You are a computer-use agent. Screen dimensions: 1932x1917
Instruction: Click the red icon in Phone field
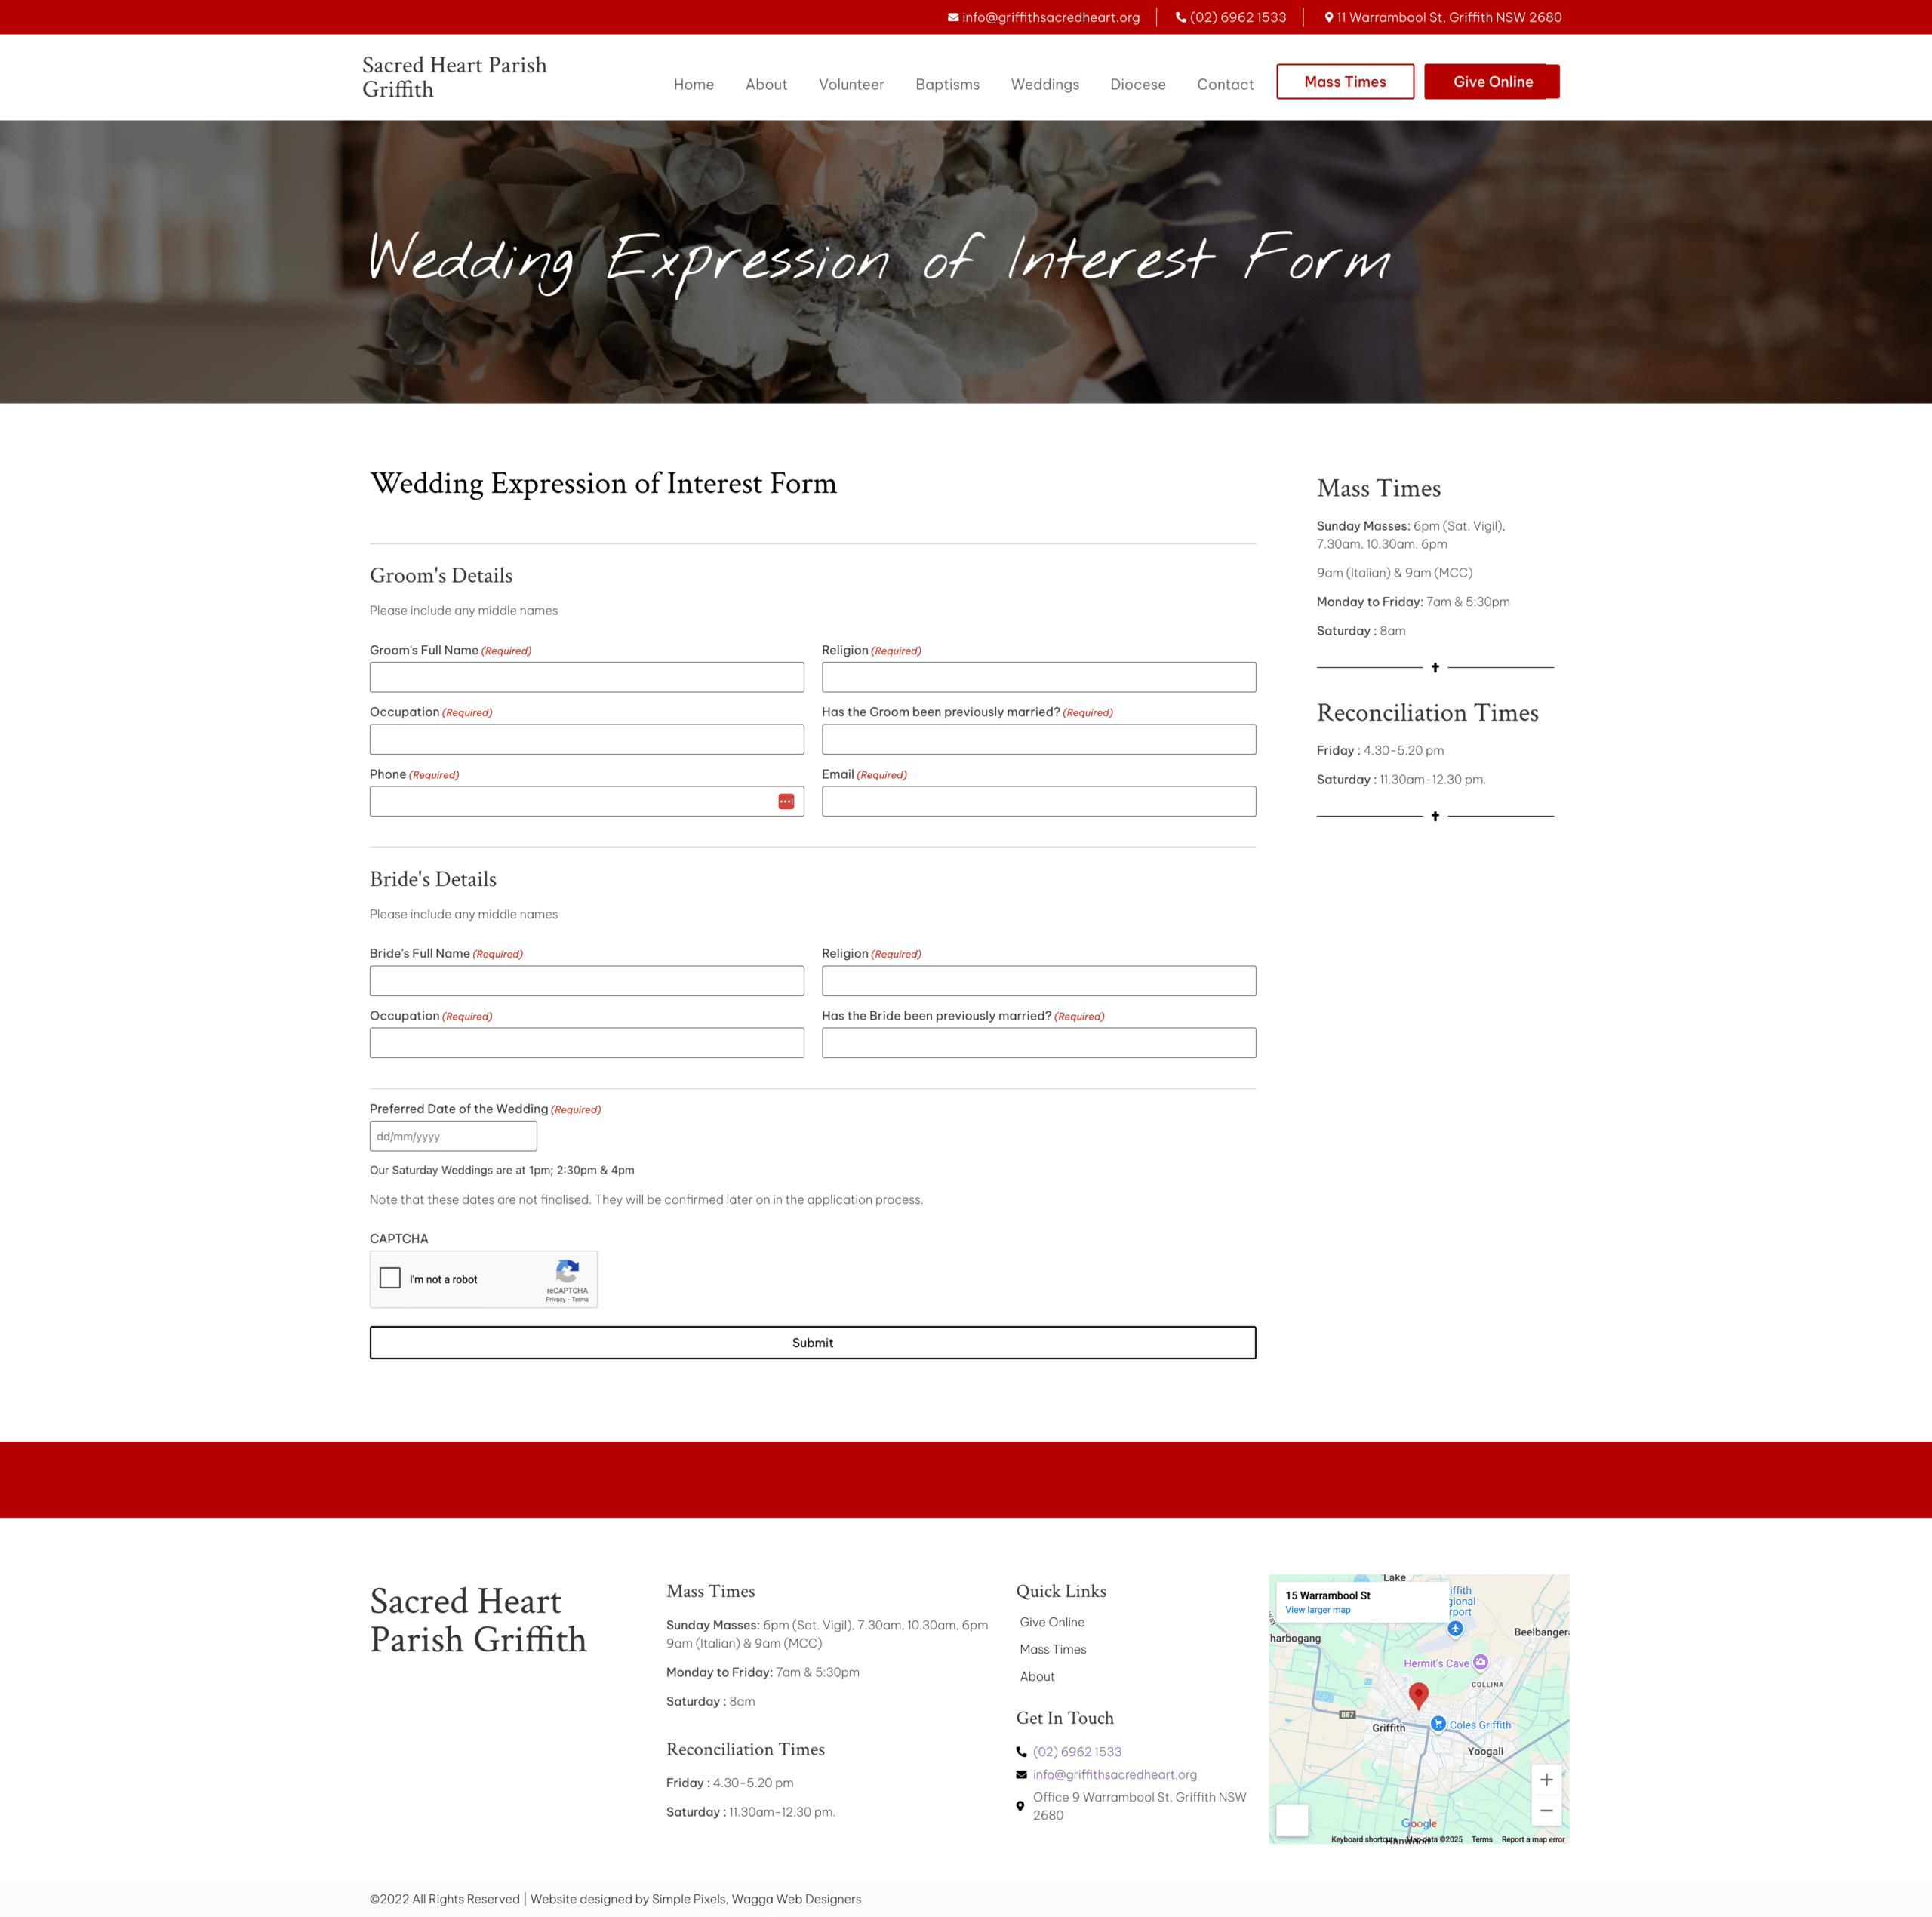coord(786,801)
